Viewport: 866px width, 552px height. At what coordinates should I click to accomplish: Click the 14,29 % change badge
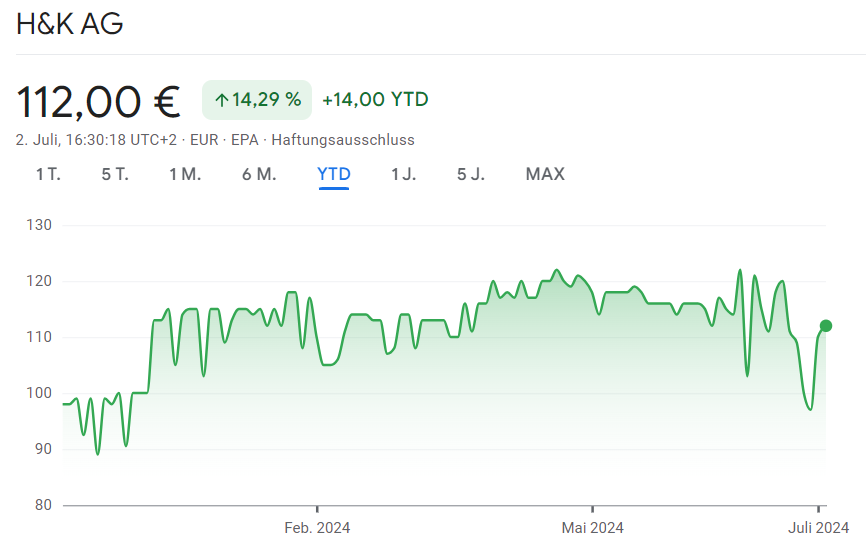(257, 100)
